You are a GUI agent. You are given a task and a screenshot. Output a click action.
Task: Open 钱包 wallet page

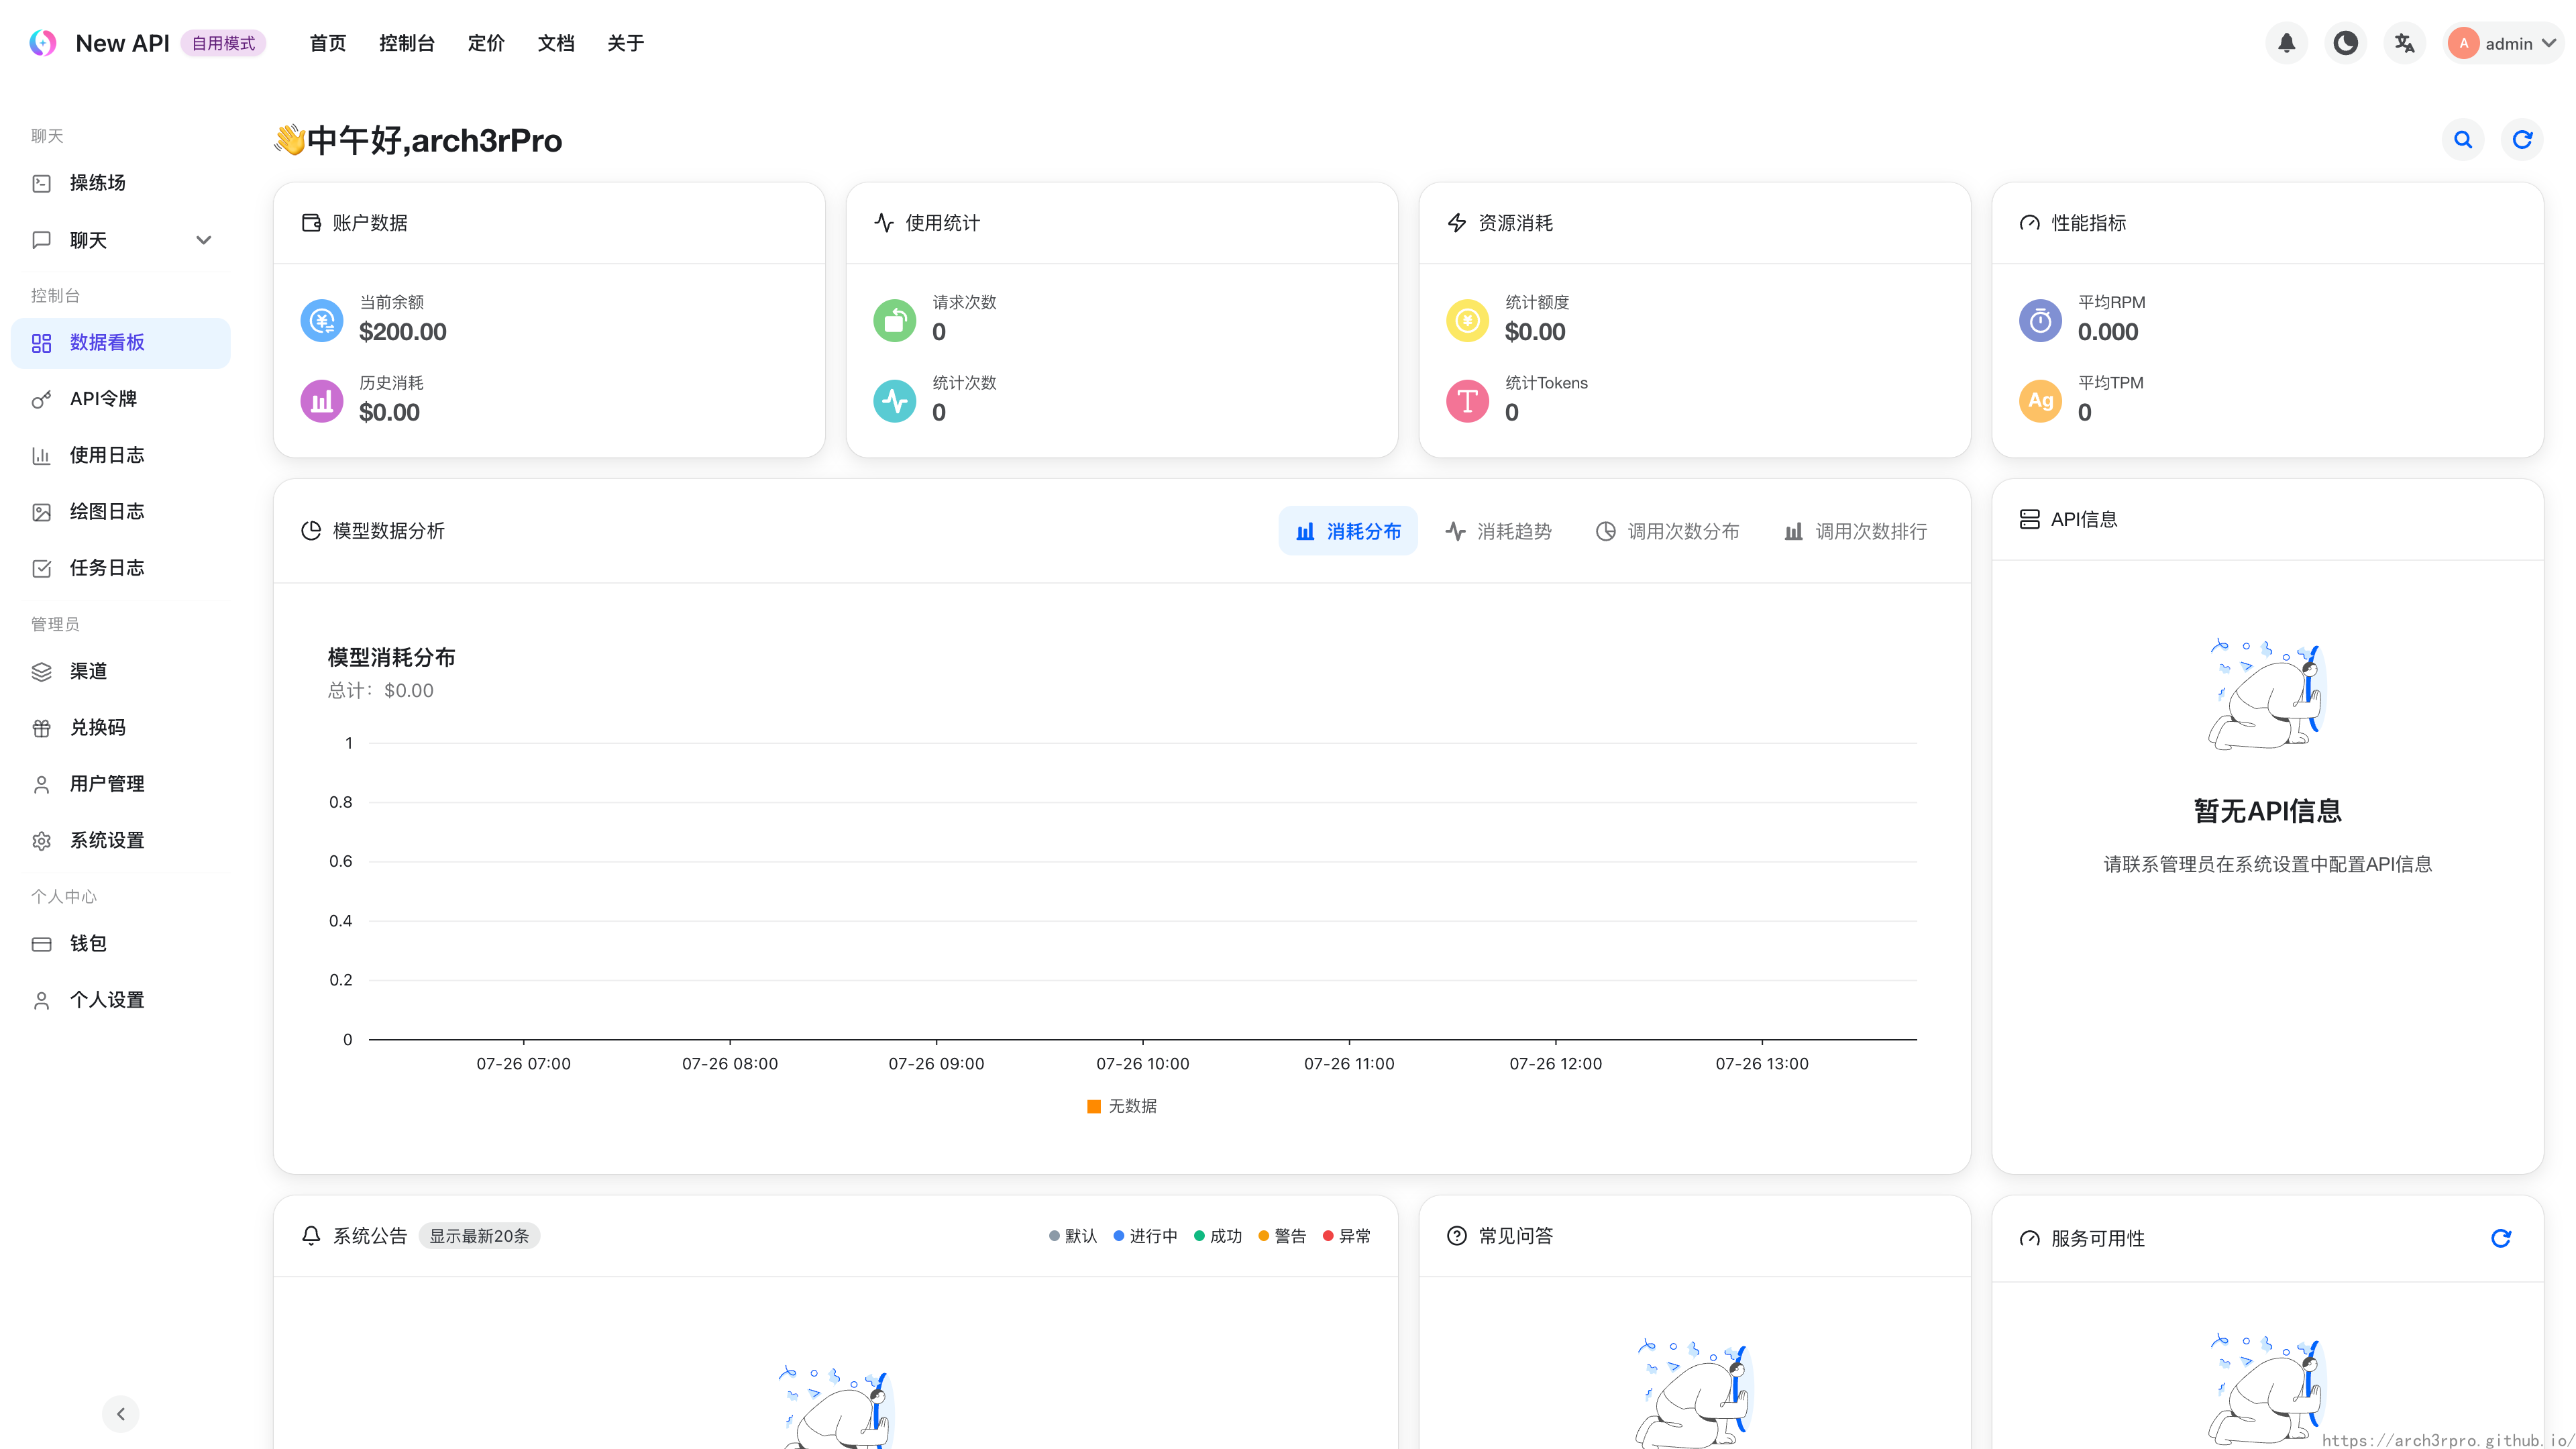(88, 943)
